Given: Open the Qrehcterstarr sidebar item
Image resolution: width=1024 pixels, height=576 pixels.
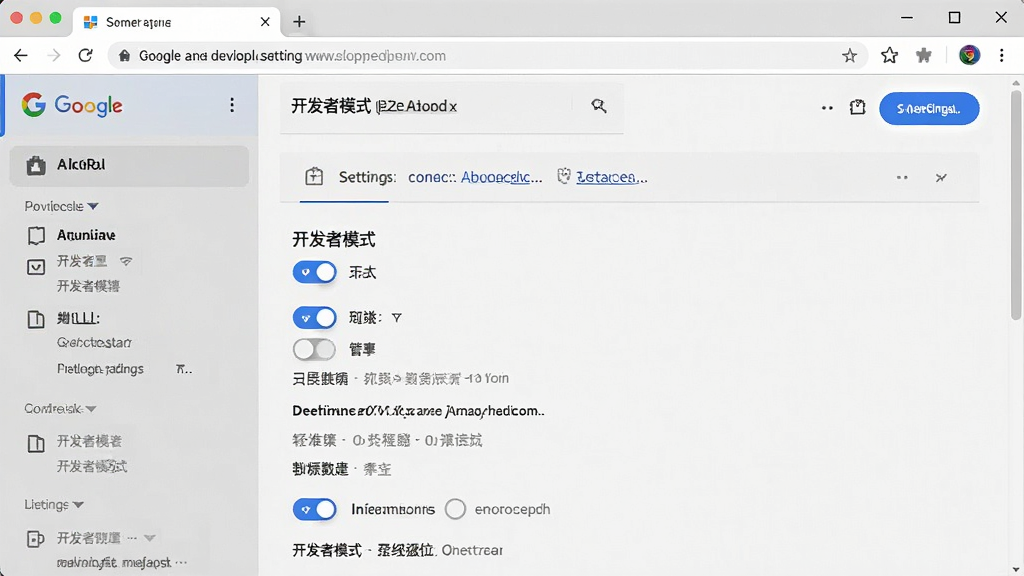Looking at the screenshot, I should (x=94, y=342).
